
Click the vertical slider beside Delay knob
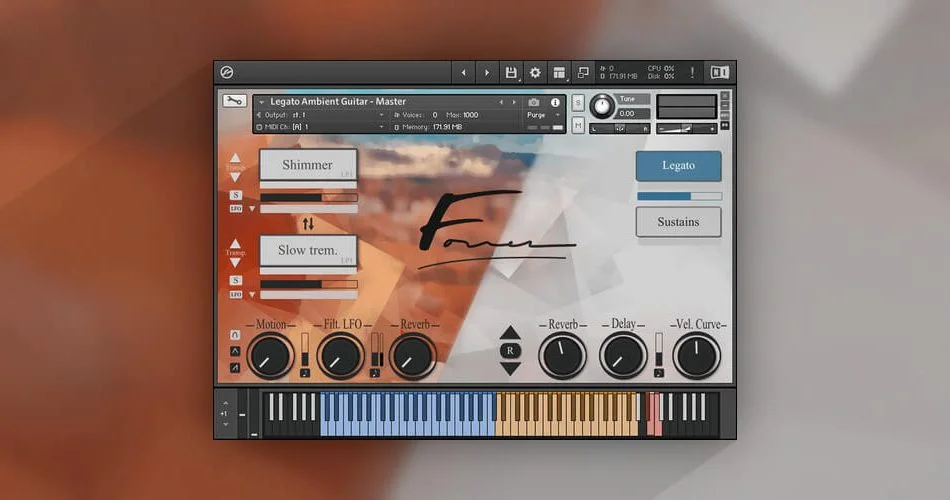(x=659, y=349)
